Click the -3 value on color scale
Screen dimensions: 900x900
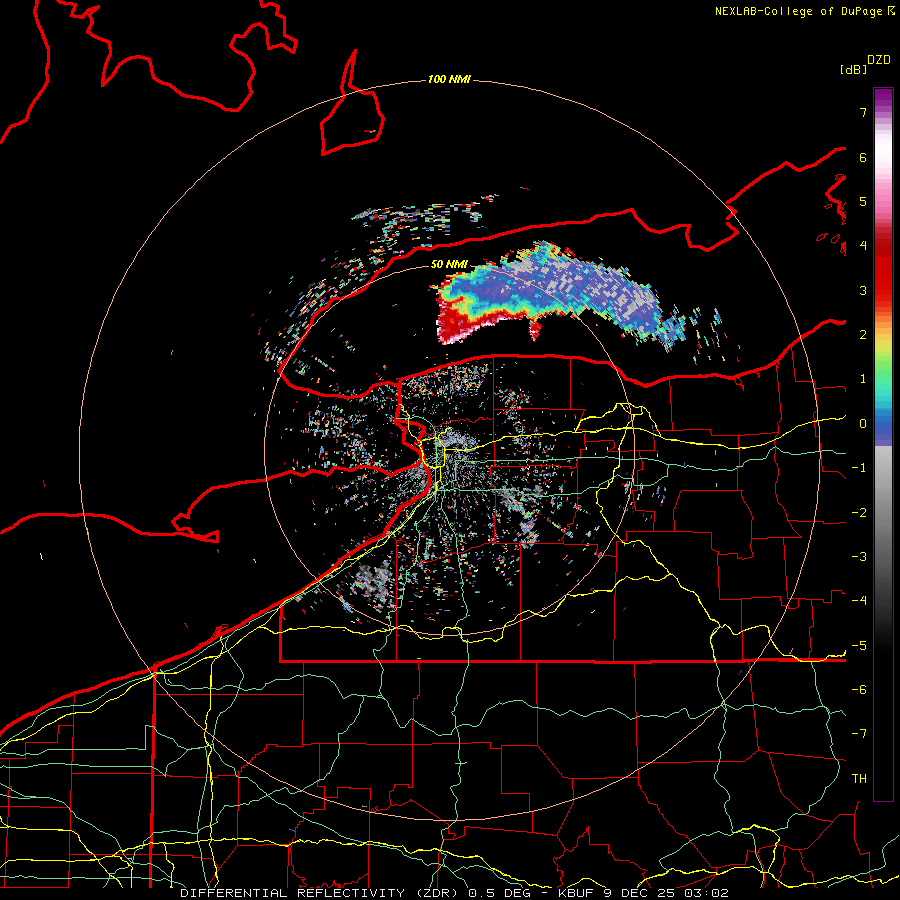(859, 557)
